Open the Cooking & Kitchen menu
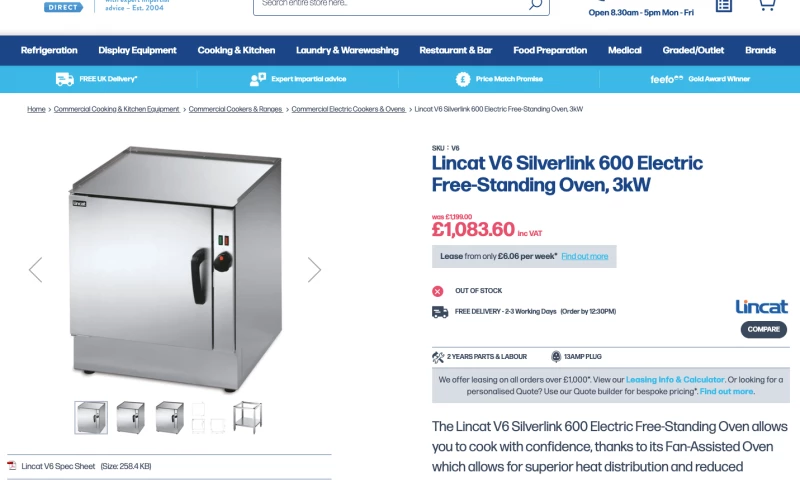This screenshot has height=480, width=800. click(x=236, y=50)
